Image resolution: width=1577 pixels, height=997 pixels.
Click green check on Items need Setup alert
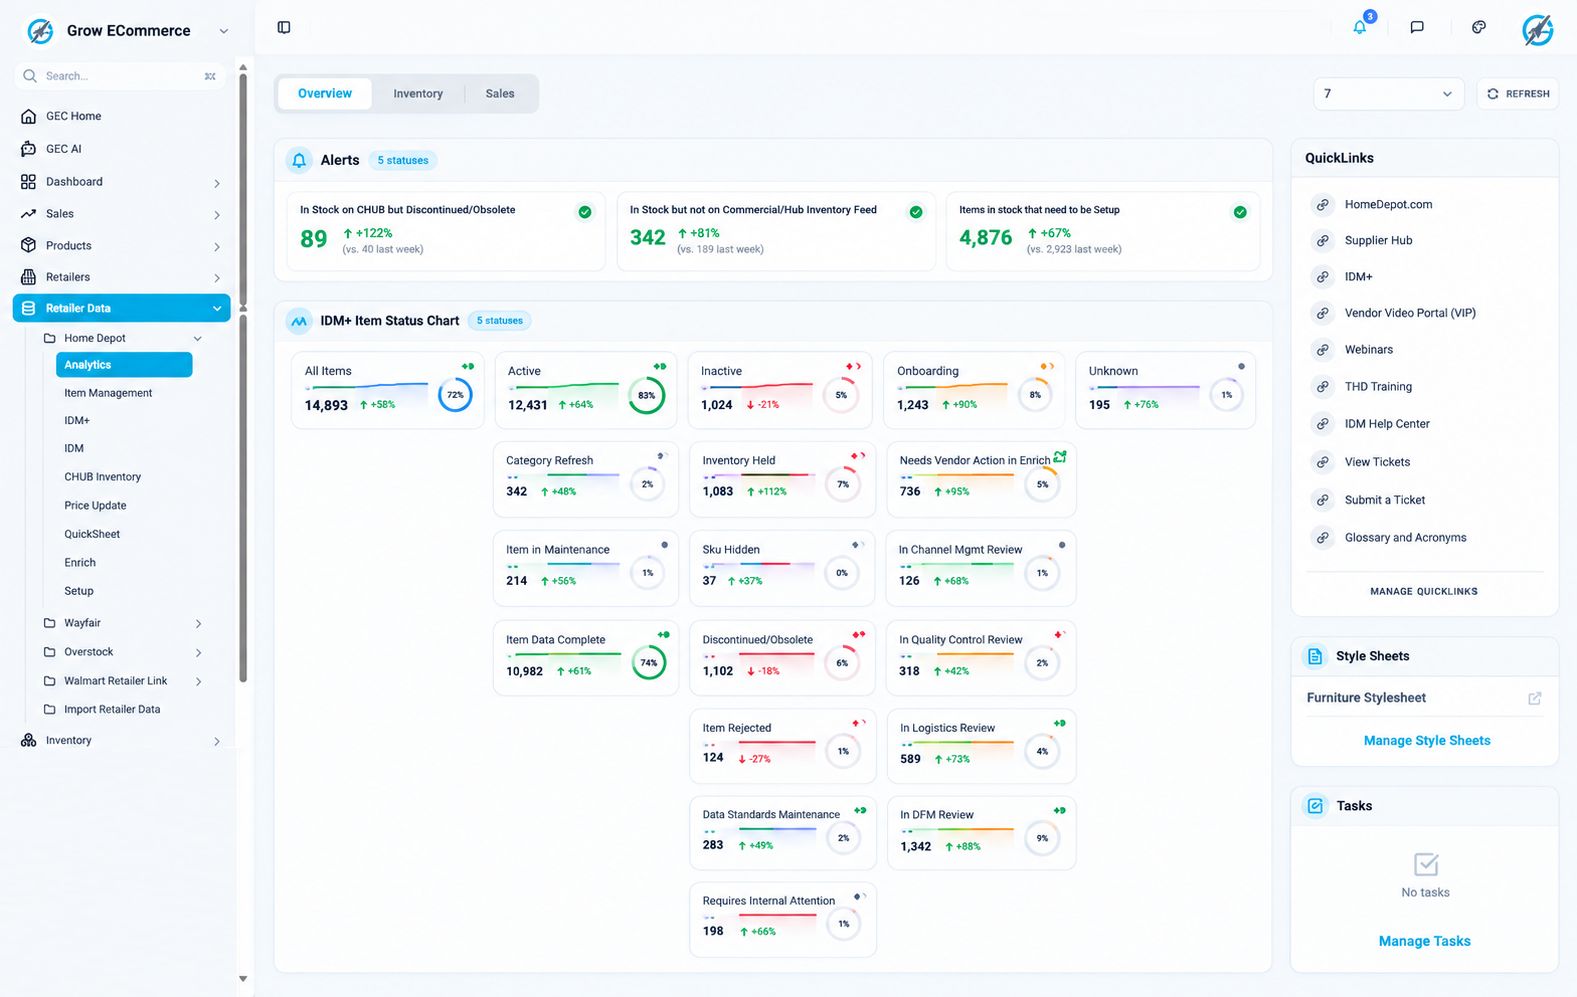pos(1240,212)
